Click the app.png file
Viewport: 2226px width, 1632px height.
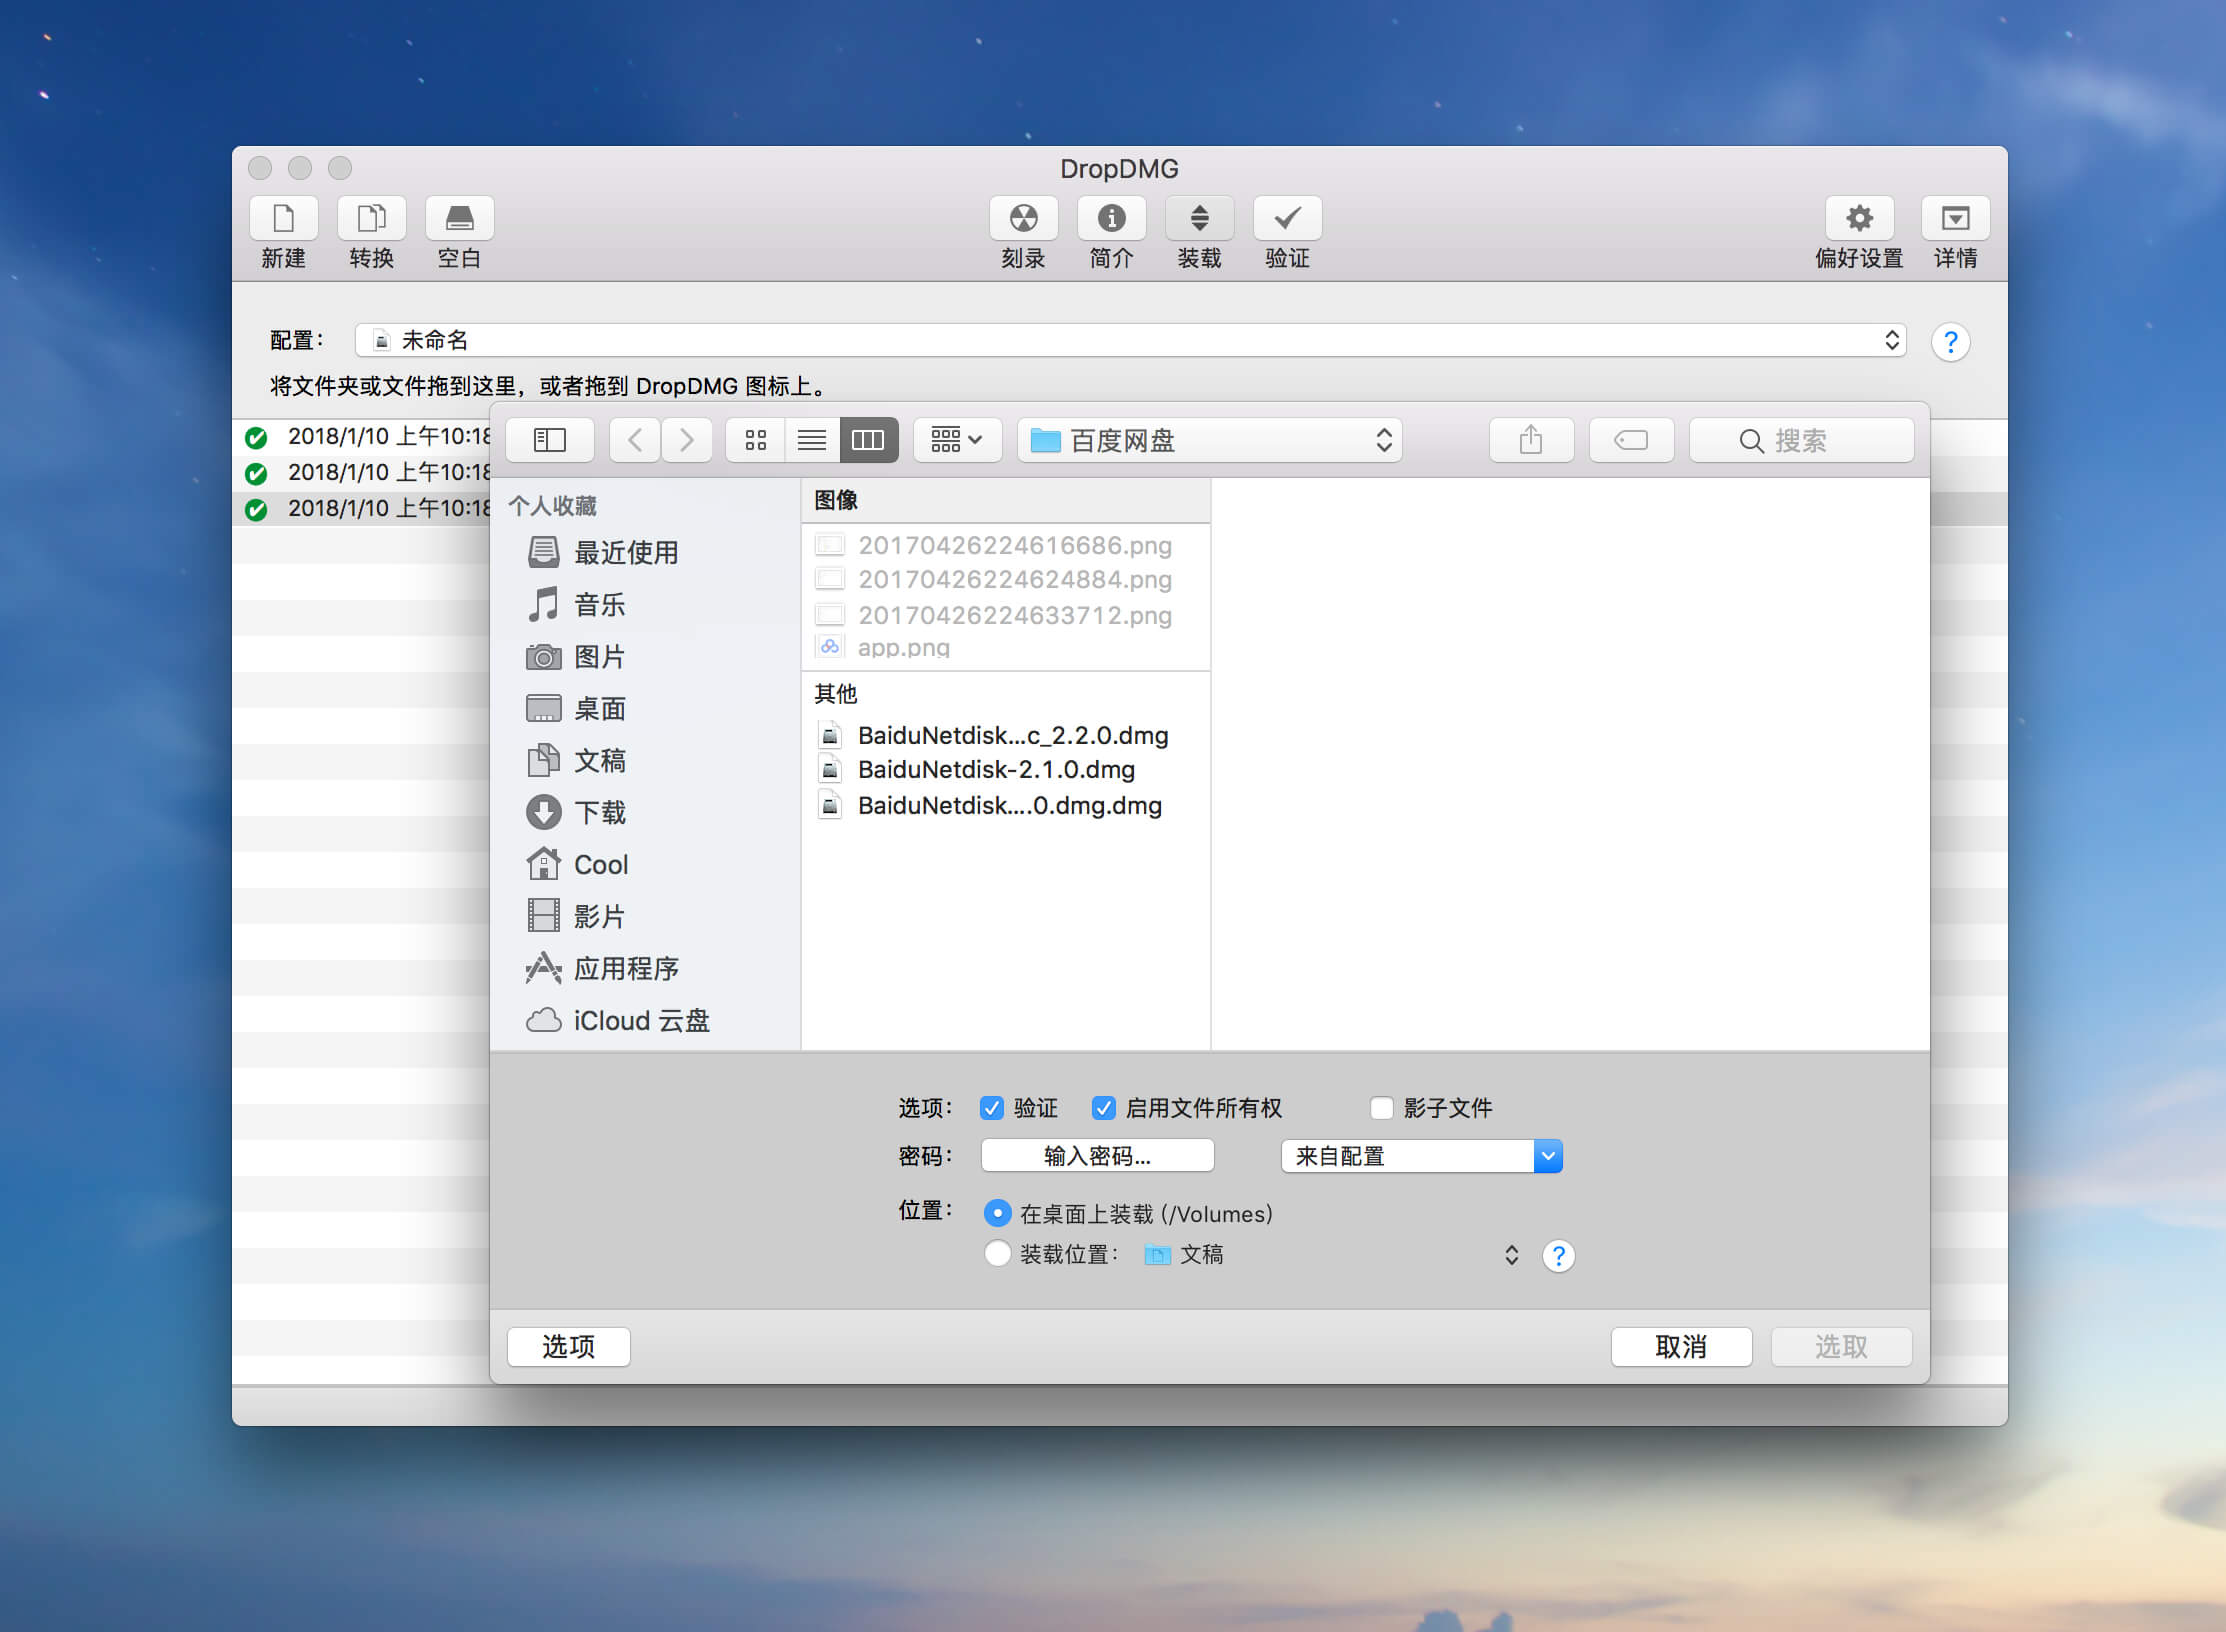coord(1006,647)
